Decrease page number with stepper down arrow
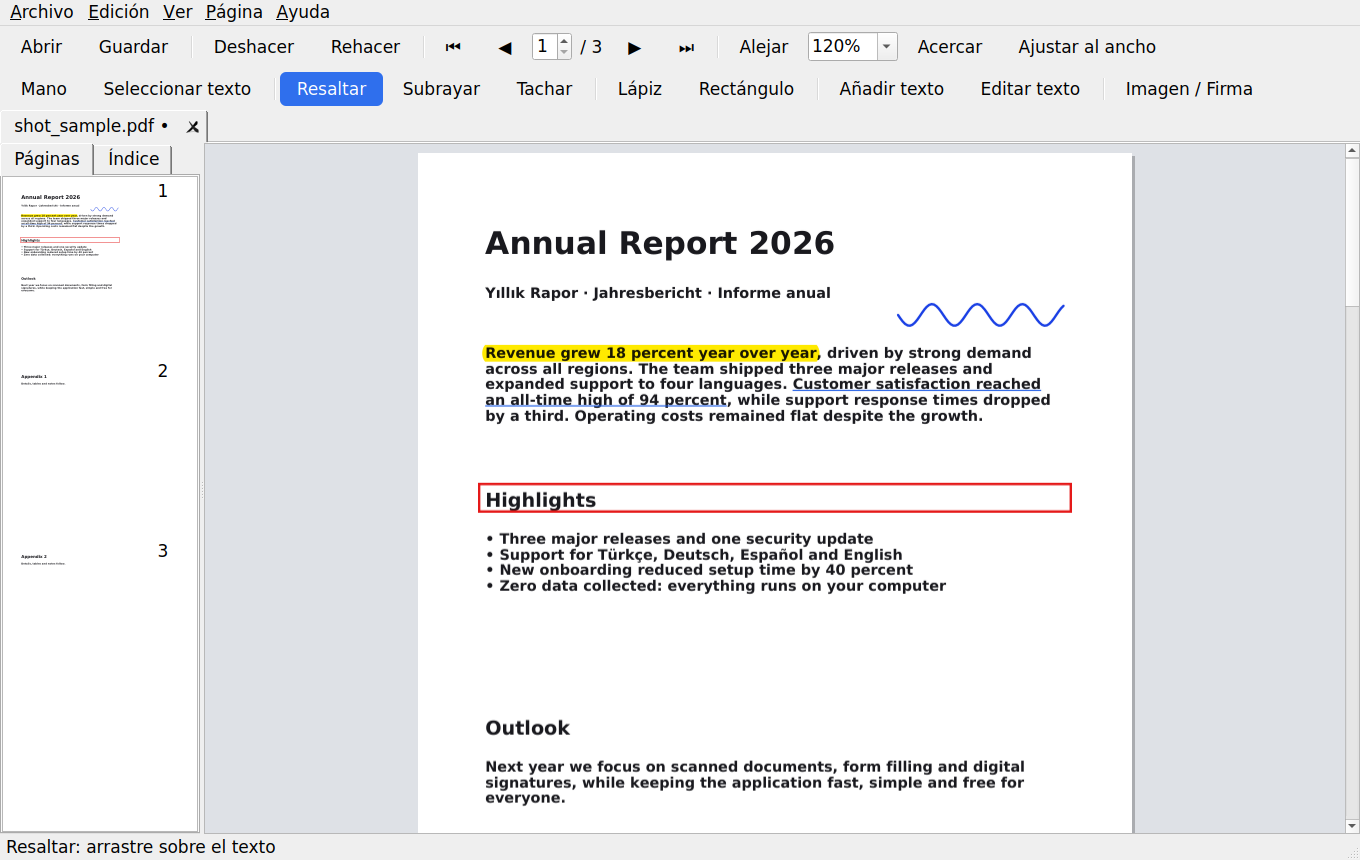The image size is (1360, 860). coord(564,53)
